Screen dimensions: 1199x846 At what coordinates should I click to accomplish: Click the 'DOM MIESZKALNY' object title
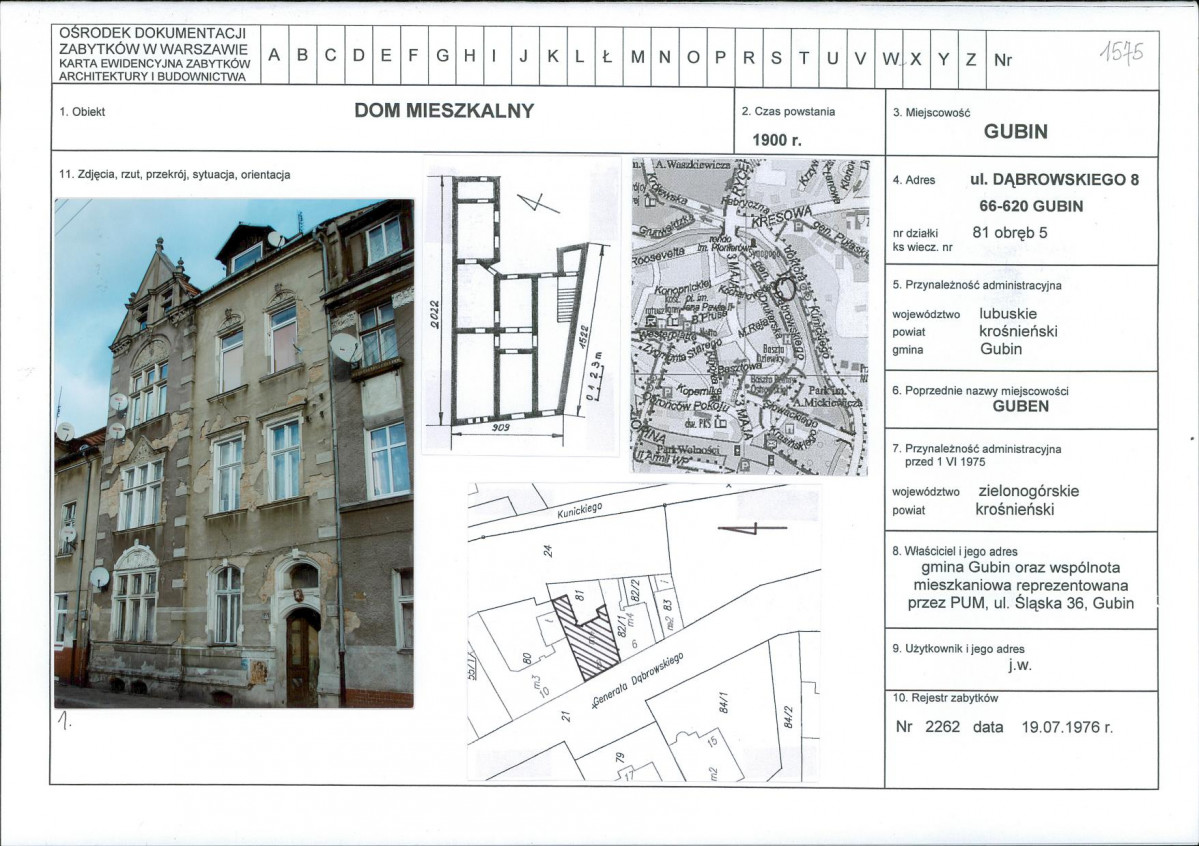444,111
